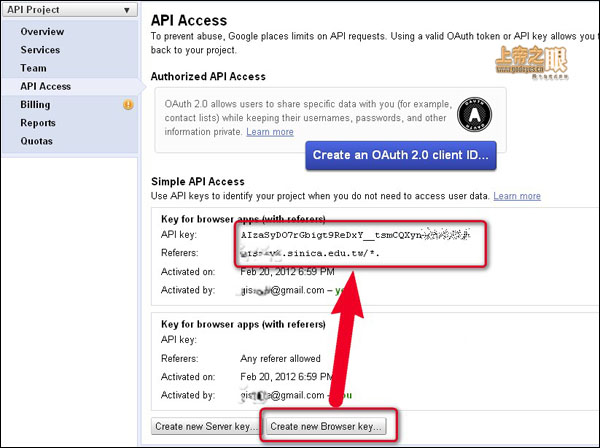Click Create new Browser key button
600x448 pixels.
pyautogui.click(x=326, y=426)
